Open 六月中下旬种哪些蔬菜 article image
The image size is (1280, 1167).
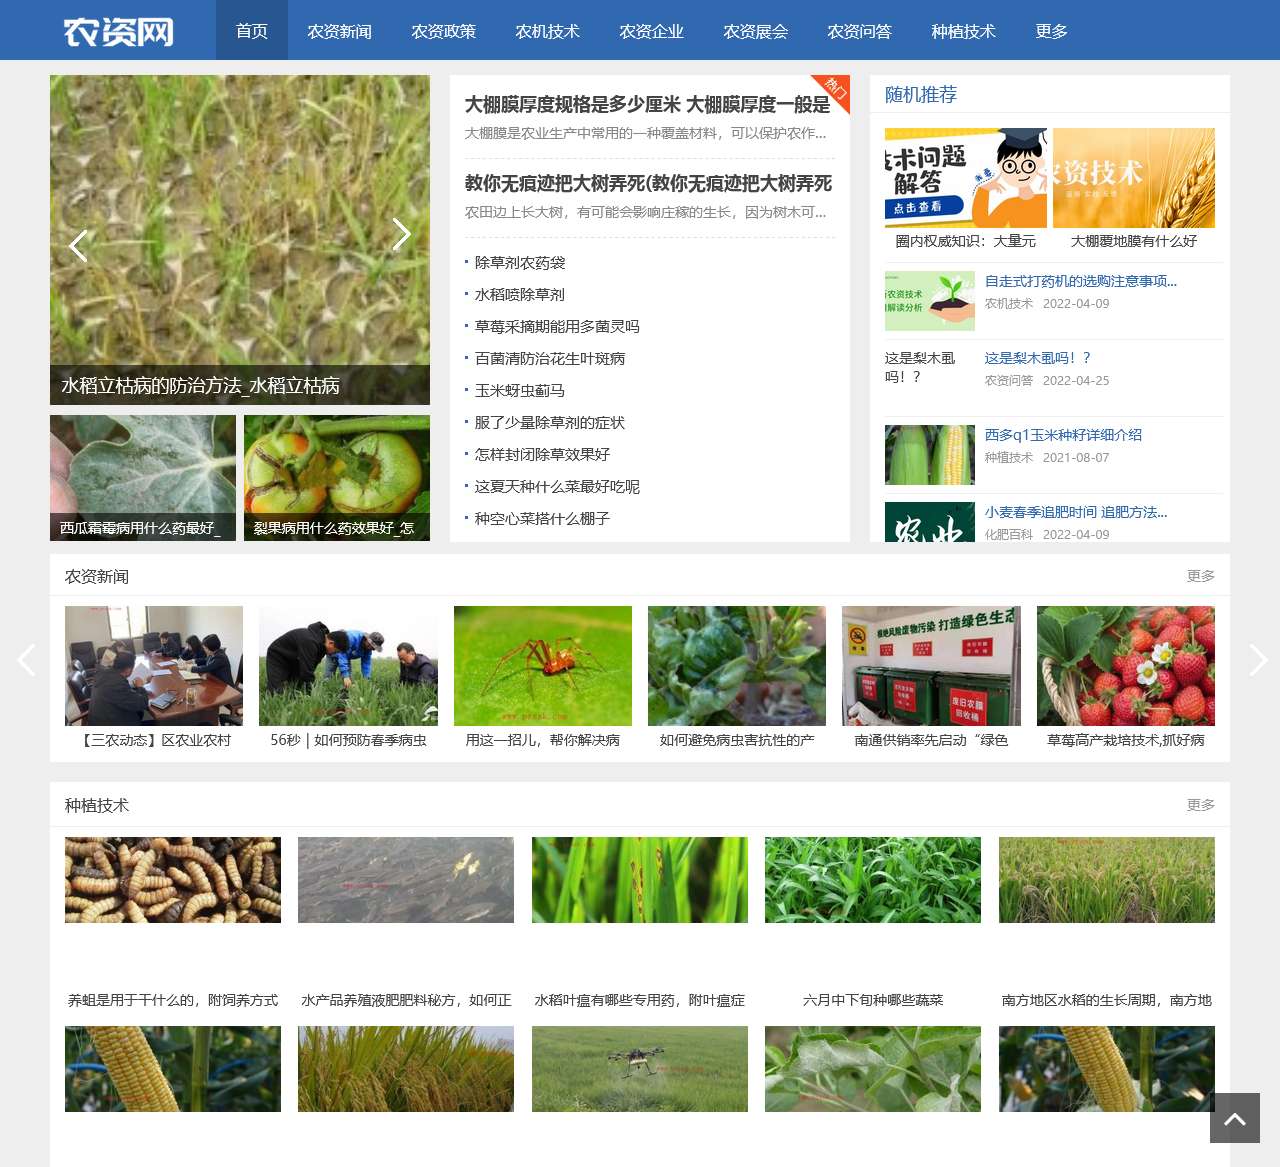(x=873, y=880)
